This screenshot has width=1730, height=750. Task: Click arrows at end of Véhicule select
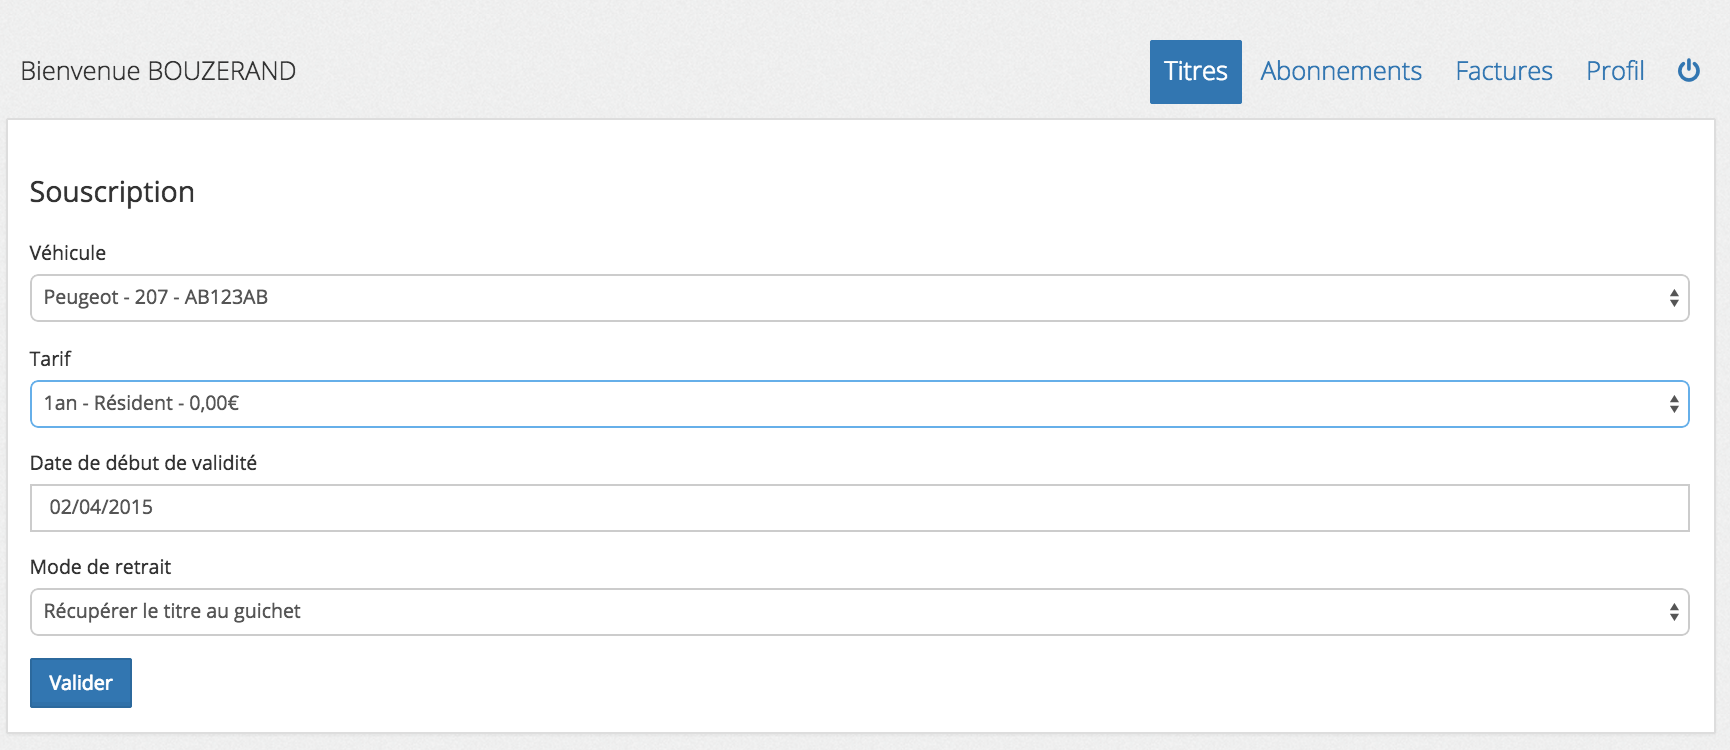point(1673,298)
